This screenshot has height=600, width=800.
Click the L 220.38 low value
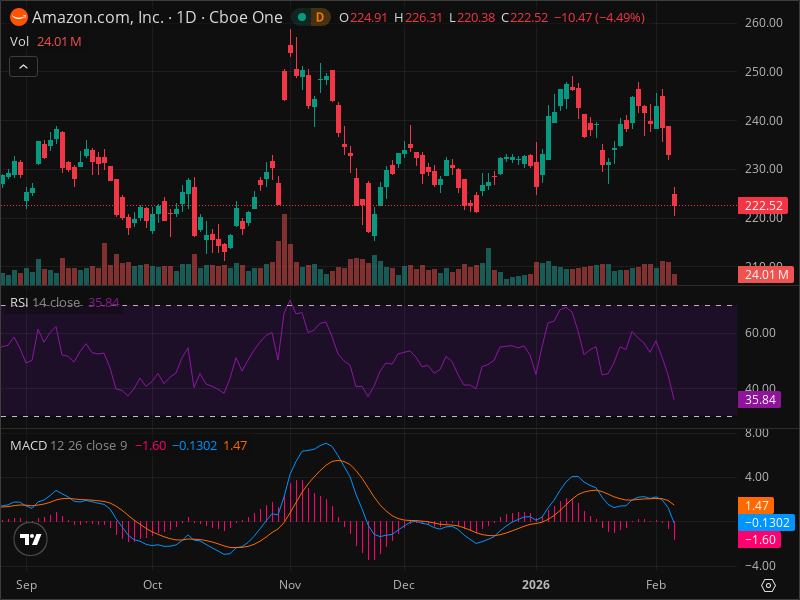coord(472,18)
